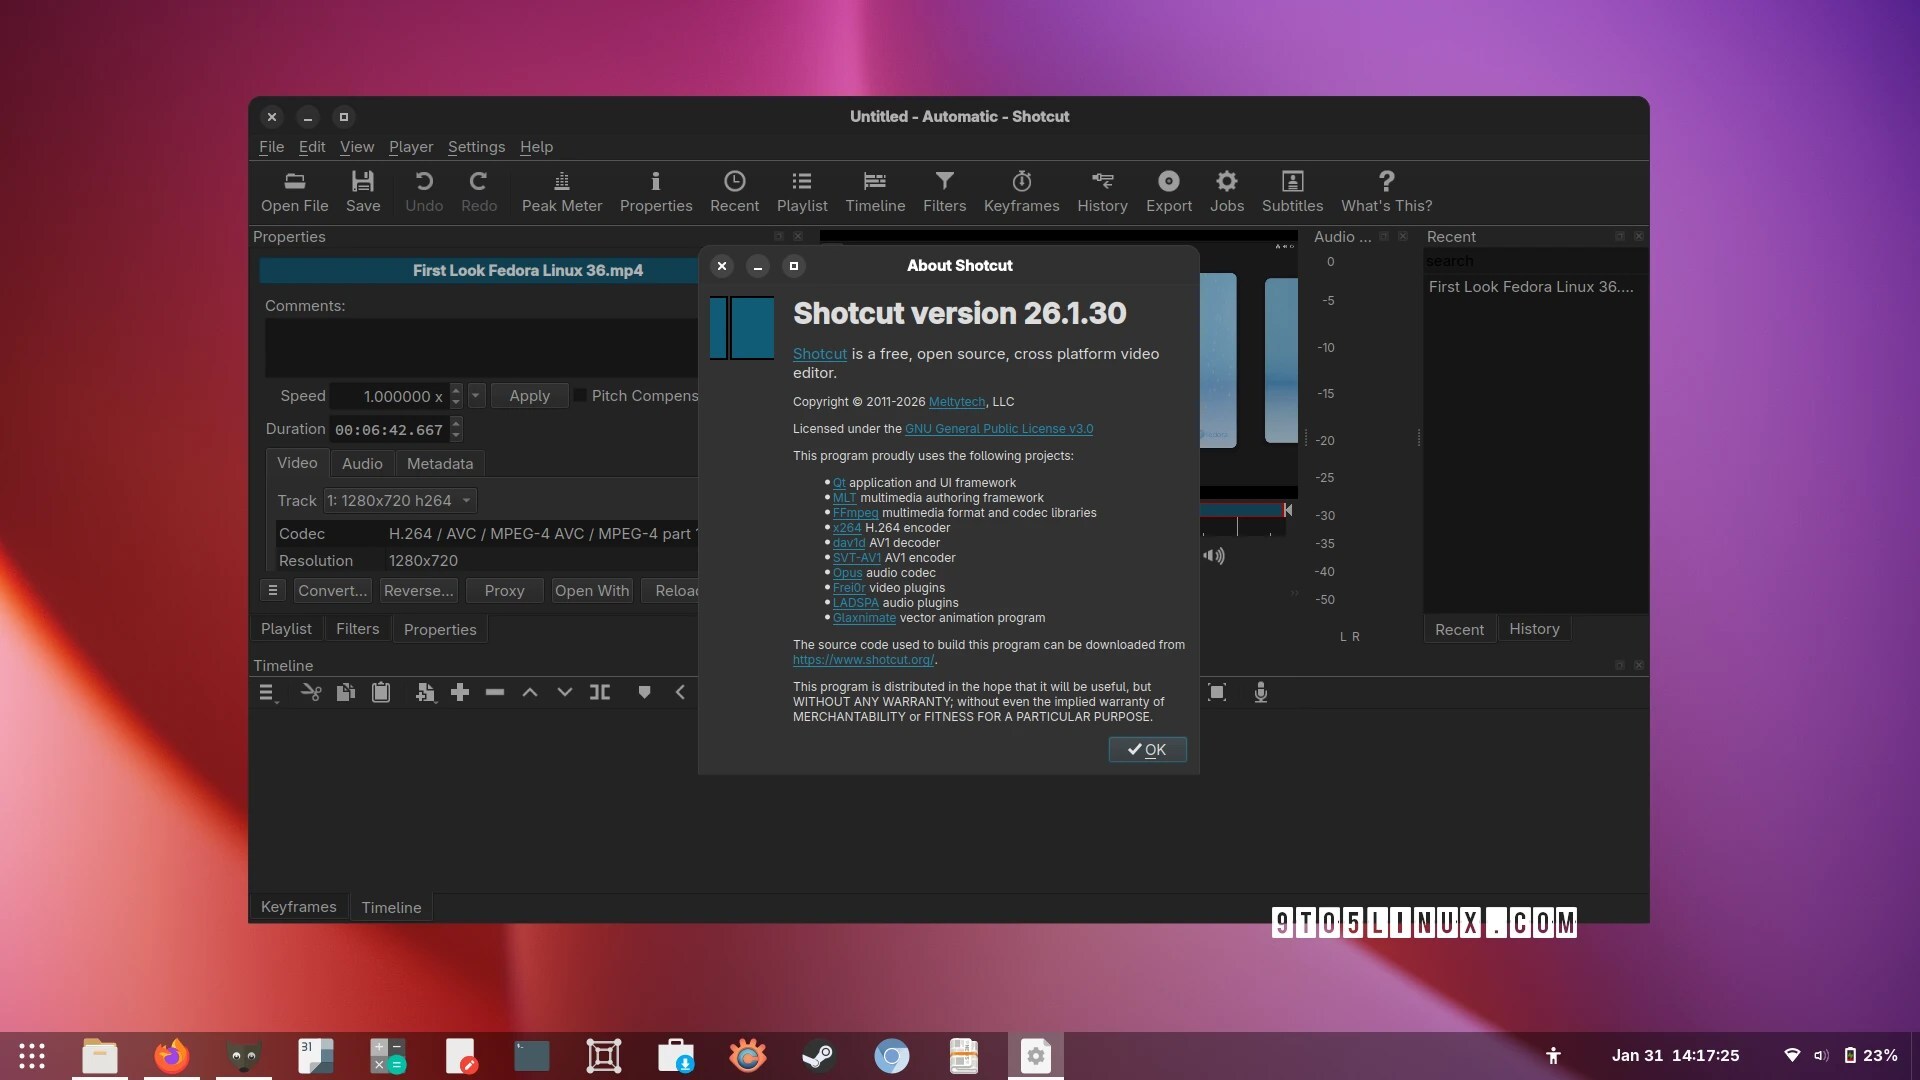This screenshot has height=1080, width=1920.
Task: Click OK in About Shotcut dialog
Action: coord(1147,749)
